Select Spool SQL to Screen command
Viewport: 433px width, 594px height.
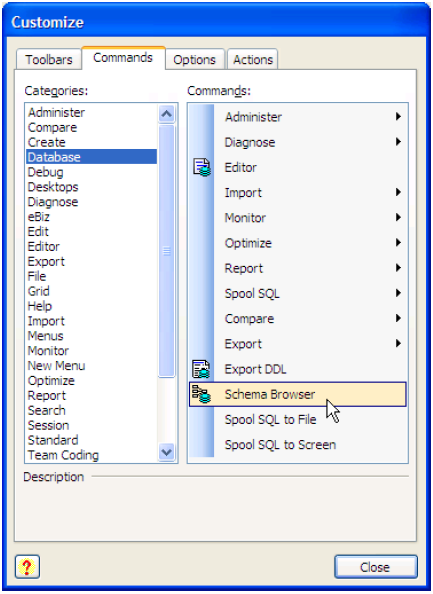[x=280, y=444]
